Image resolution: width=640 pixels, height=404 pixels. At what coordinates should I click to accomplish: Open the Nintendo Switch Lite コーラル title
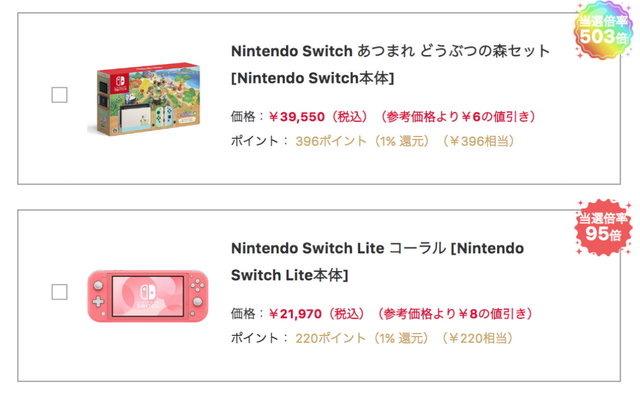coord(375,248)
